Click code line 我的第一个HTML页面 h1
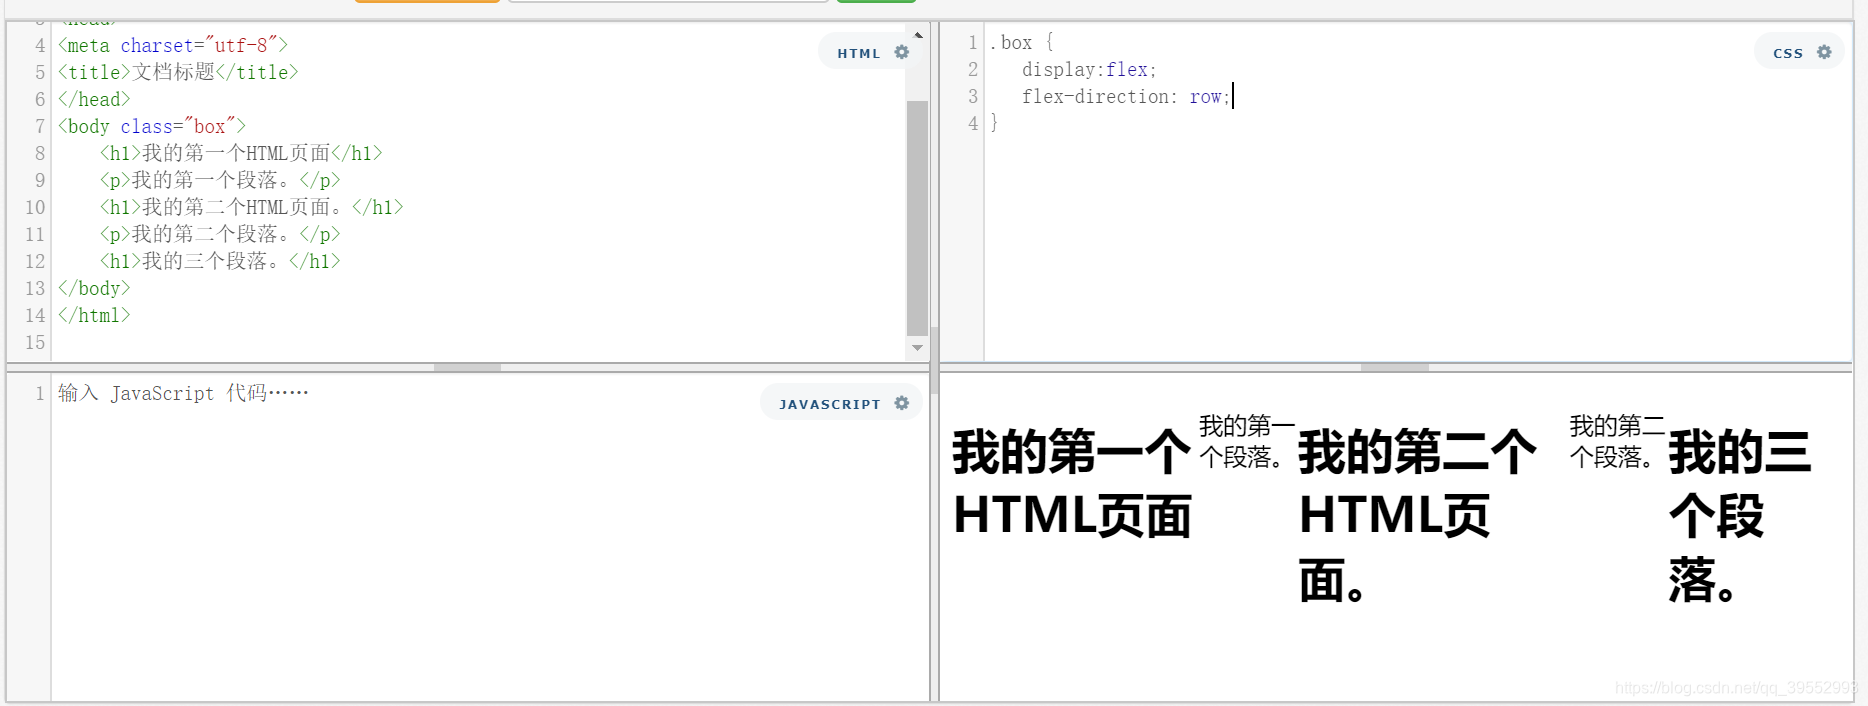The height and width of the screenshot is (706, 1868). [x=241, y=153]
